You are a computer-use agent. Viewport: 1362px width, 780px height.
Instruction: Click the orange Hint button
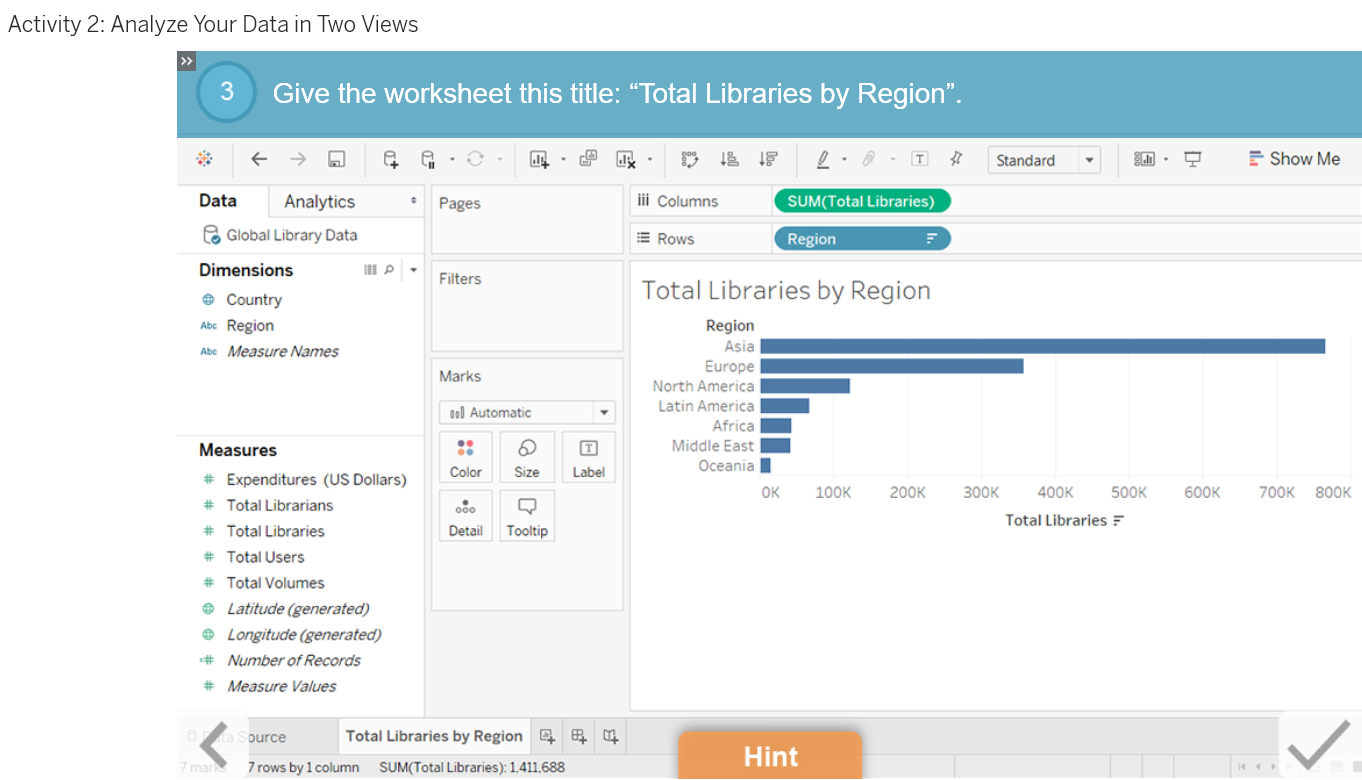[x=770, y=756]
